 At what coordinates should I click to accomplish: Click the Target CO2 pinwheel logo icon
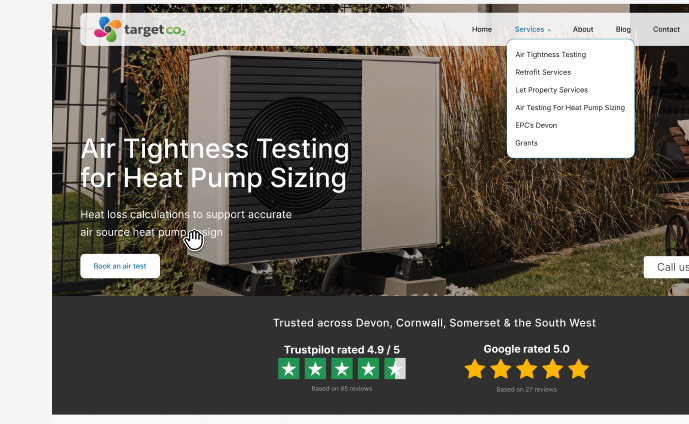coord(108,29)
